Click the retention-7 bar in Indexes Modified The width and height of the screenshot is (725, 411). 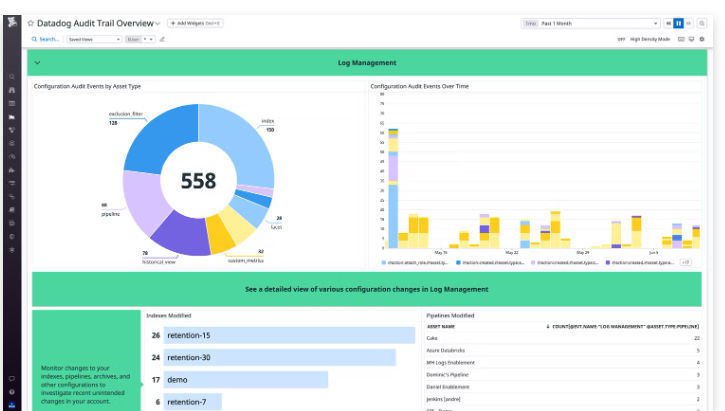coord(193,402)
